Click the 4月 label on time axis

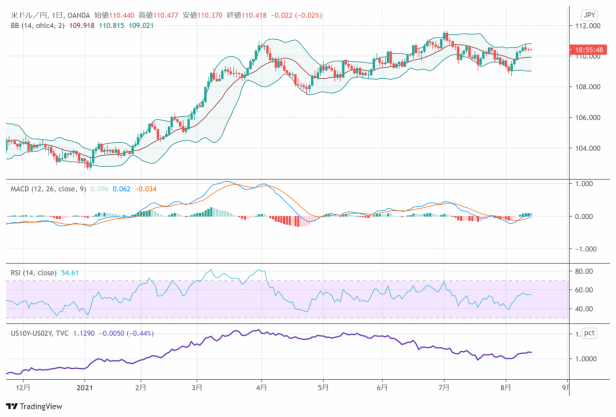tap(261, 386)
